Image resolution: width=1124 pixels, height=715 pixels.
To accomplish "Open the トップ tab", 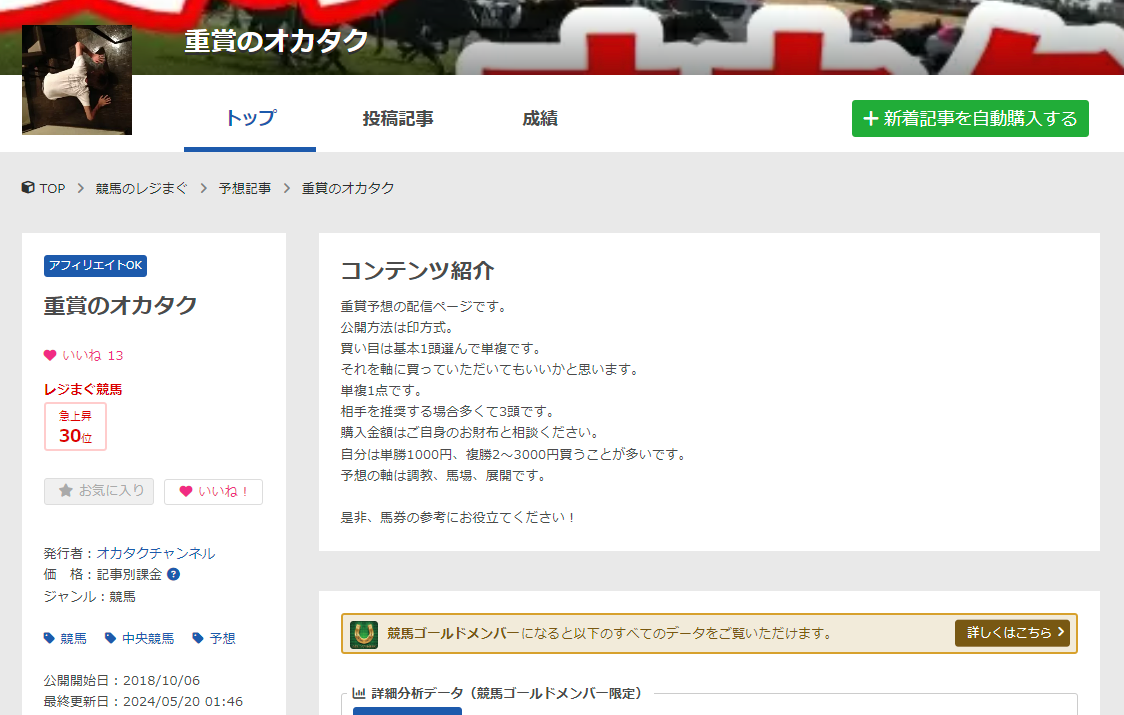I will click(x=249, y=118).
